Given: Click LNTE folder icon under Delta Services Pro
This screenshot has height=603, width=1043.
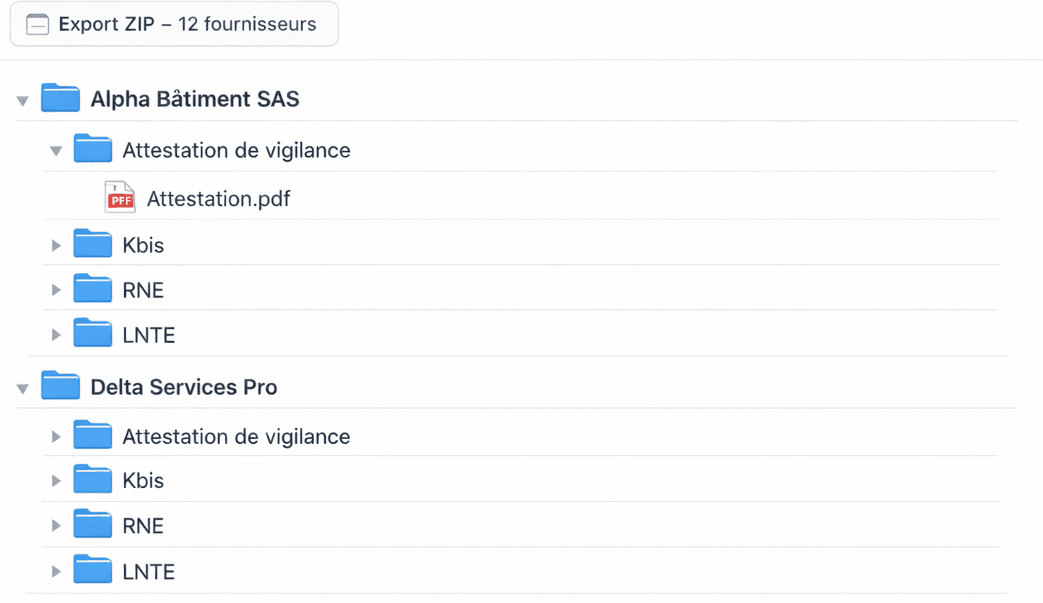Looking at the screenshot, I should [92, 570].
